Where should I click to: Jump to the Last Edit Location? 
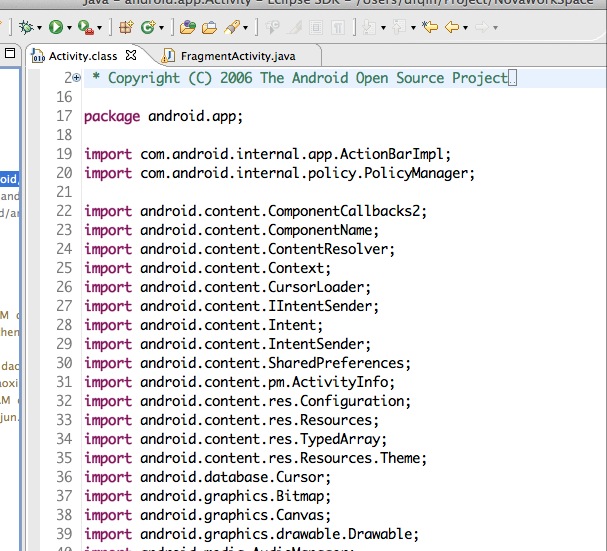[430, 27]
